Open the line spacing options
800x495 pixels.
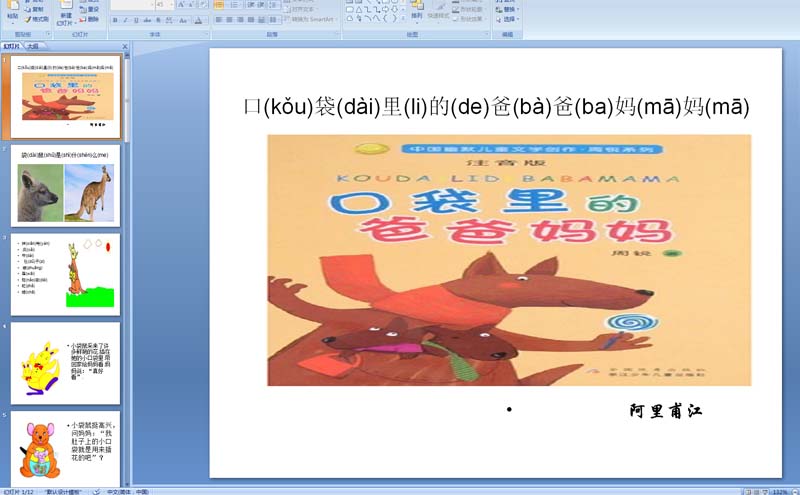point(274,5)
